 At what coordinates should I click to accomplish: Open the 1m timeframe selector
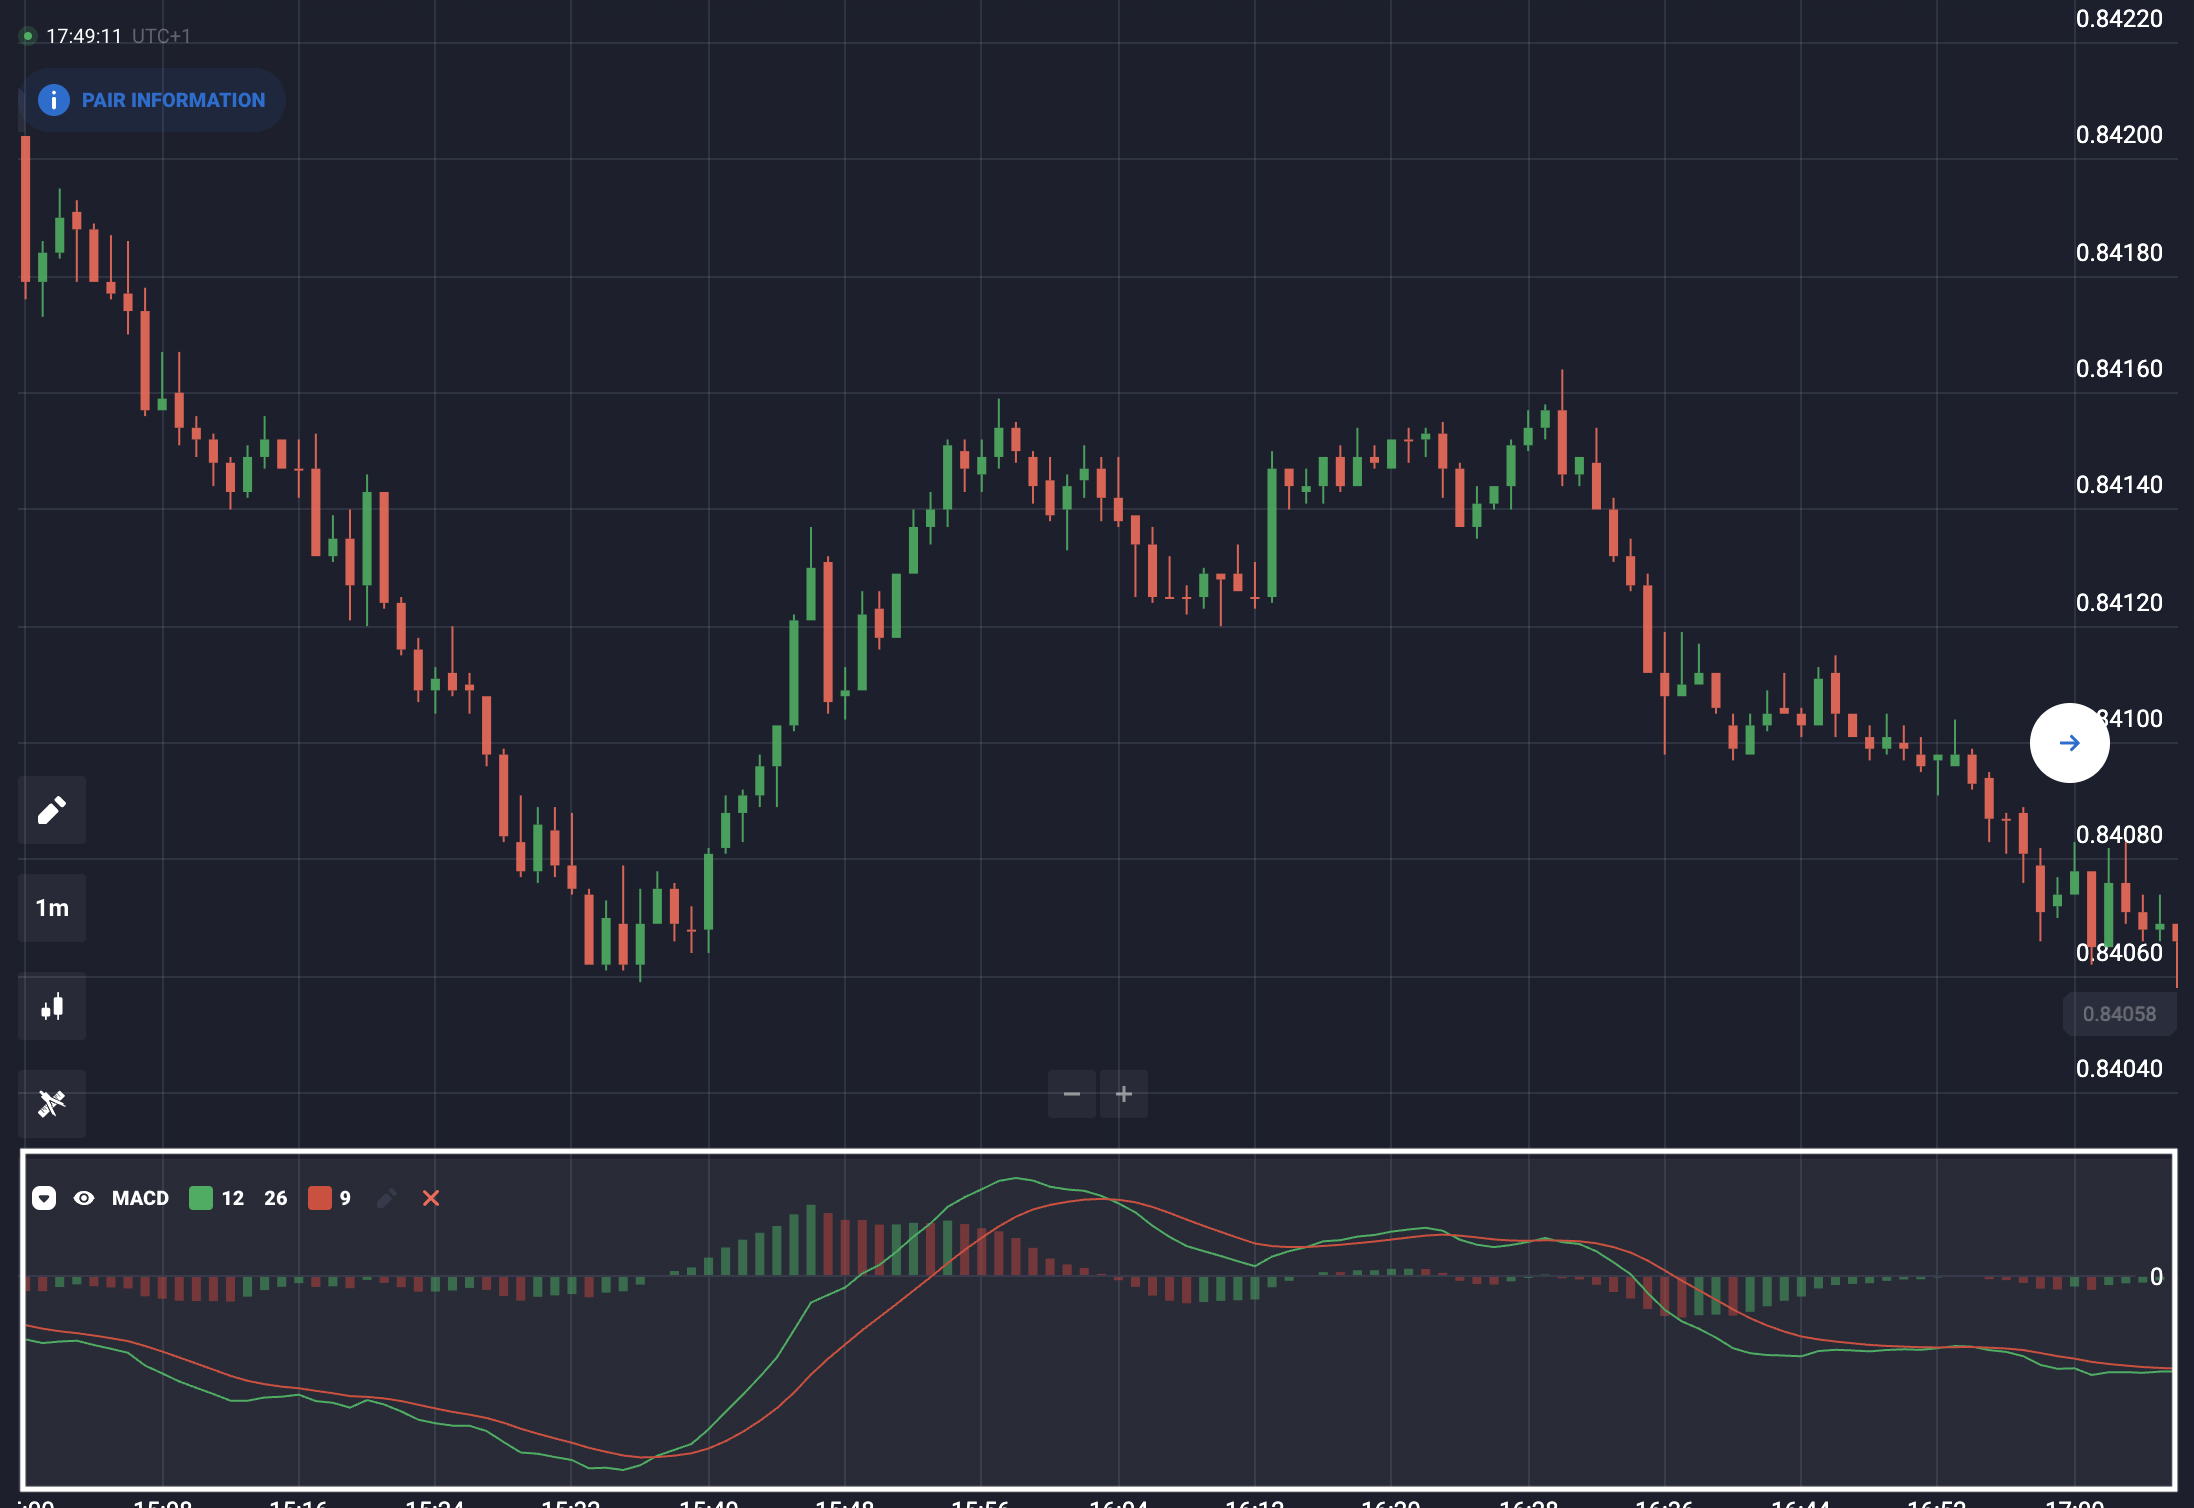coord(52,908)
